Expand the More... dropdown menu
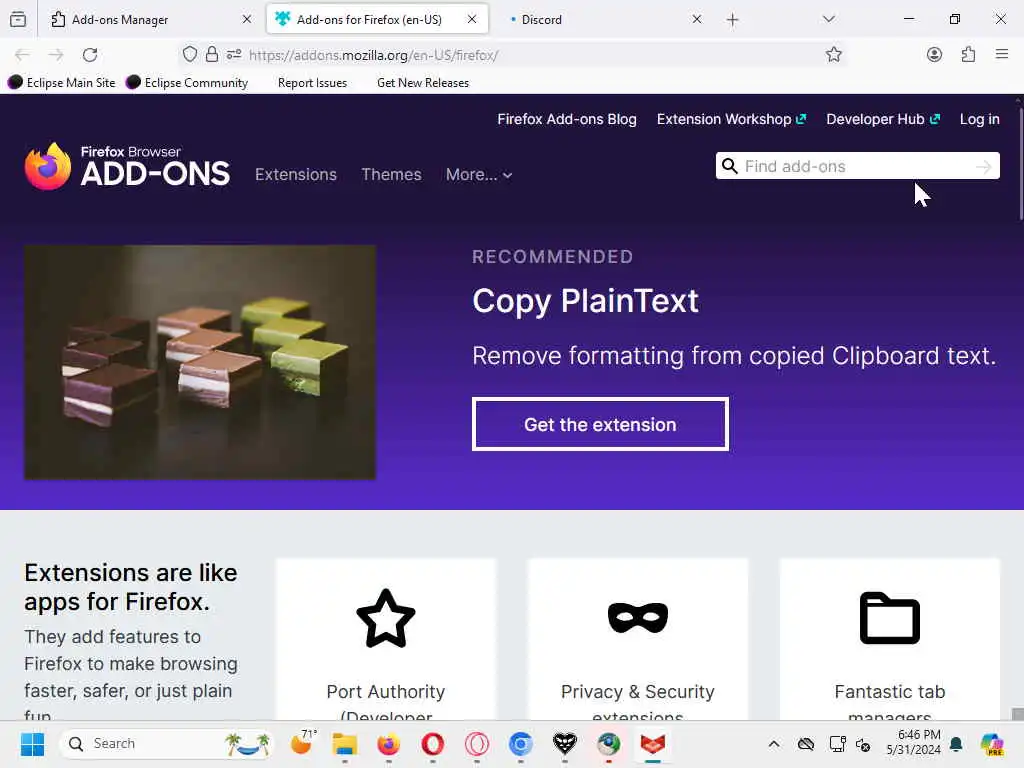Viewport: 1024px width, 768px height. click(479, 174)
